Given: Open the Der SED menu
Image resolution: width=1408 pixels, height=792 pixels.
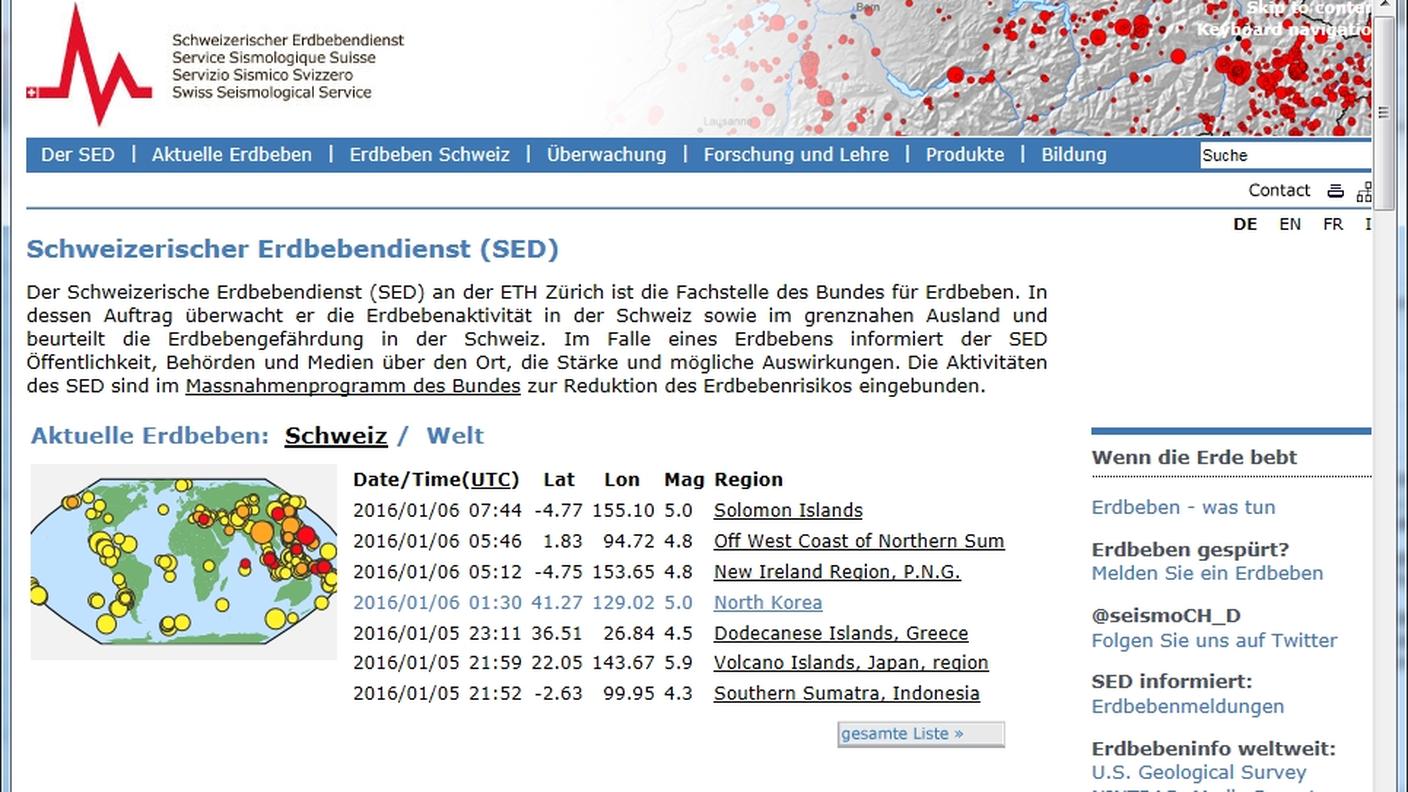Looking at the screenshot, I should tap(78, 155).
